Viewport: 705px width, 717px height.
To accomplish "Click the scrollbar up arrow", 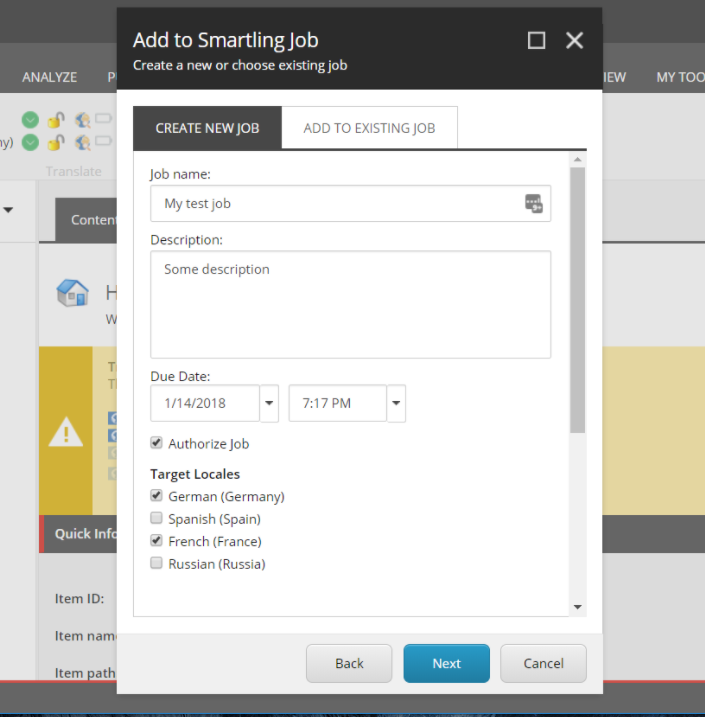I will click(x=577, y=160).
